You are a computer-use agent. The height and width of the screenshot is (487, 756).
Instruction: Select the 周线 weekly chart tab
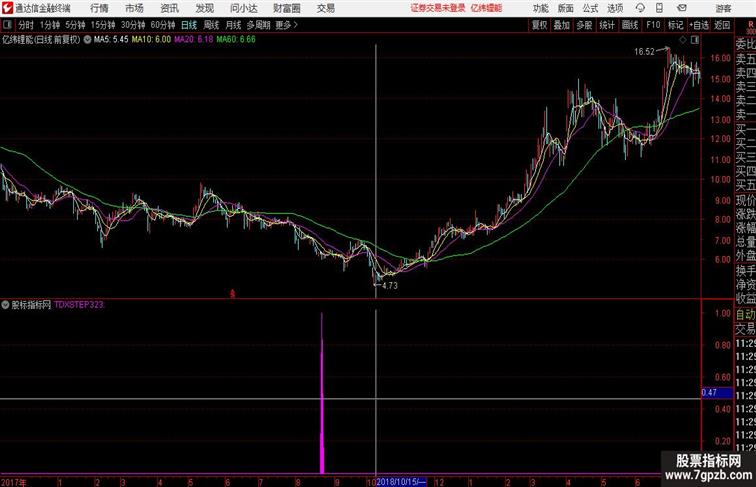pos(211,25)
